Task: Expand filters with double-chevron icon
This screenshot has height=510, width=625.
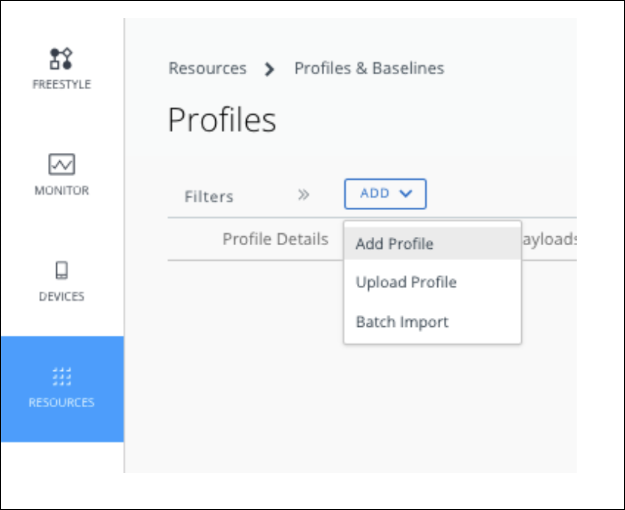Action: (x=304, y=195)
